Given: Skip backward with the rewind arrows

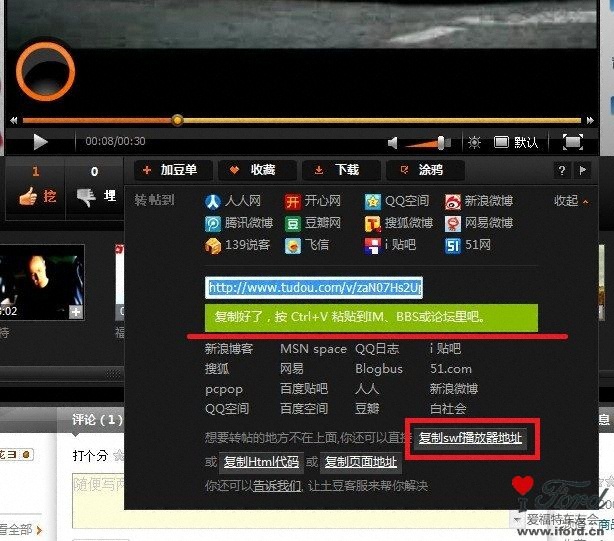Looking at the screenshot, I should [14, 120].
